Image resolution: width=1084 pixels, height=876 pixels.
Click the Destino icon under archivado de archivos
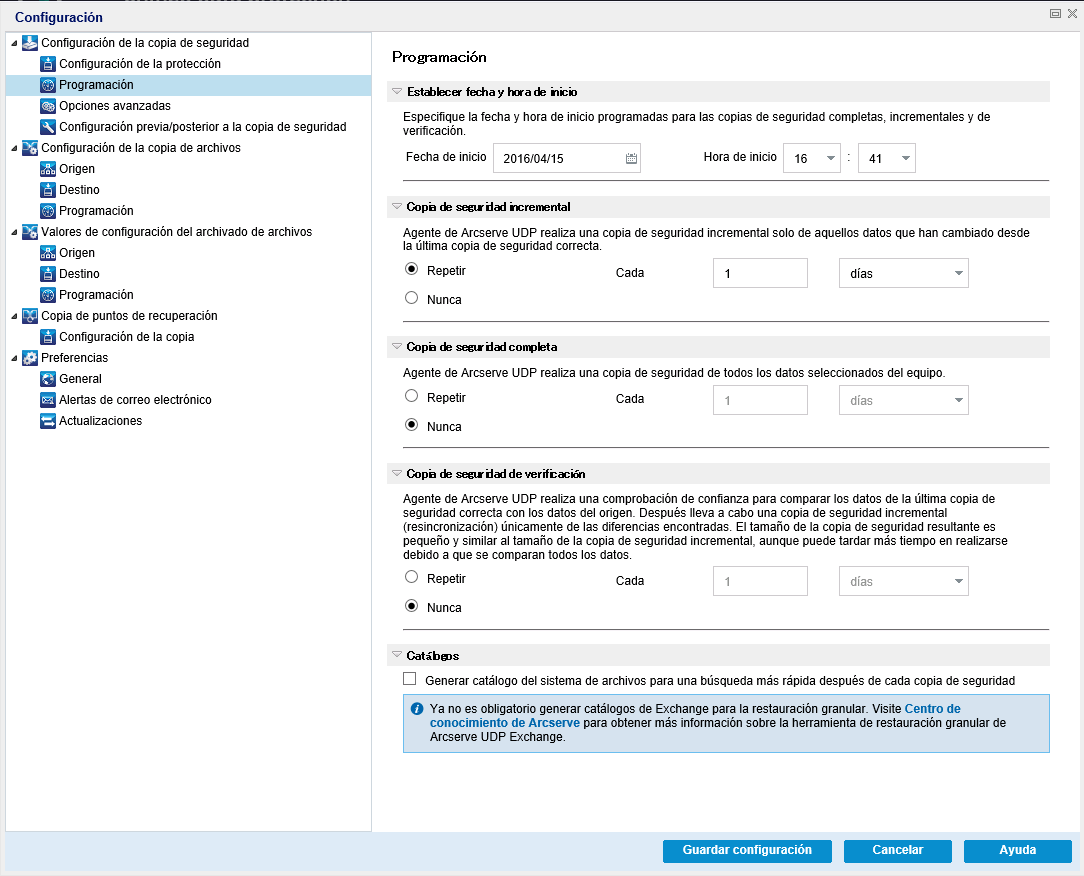click(x=48, y=274)
